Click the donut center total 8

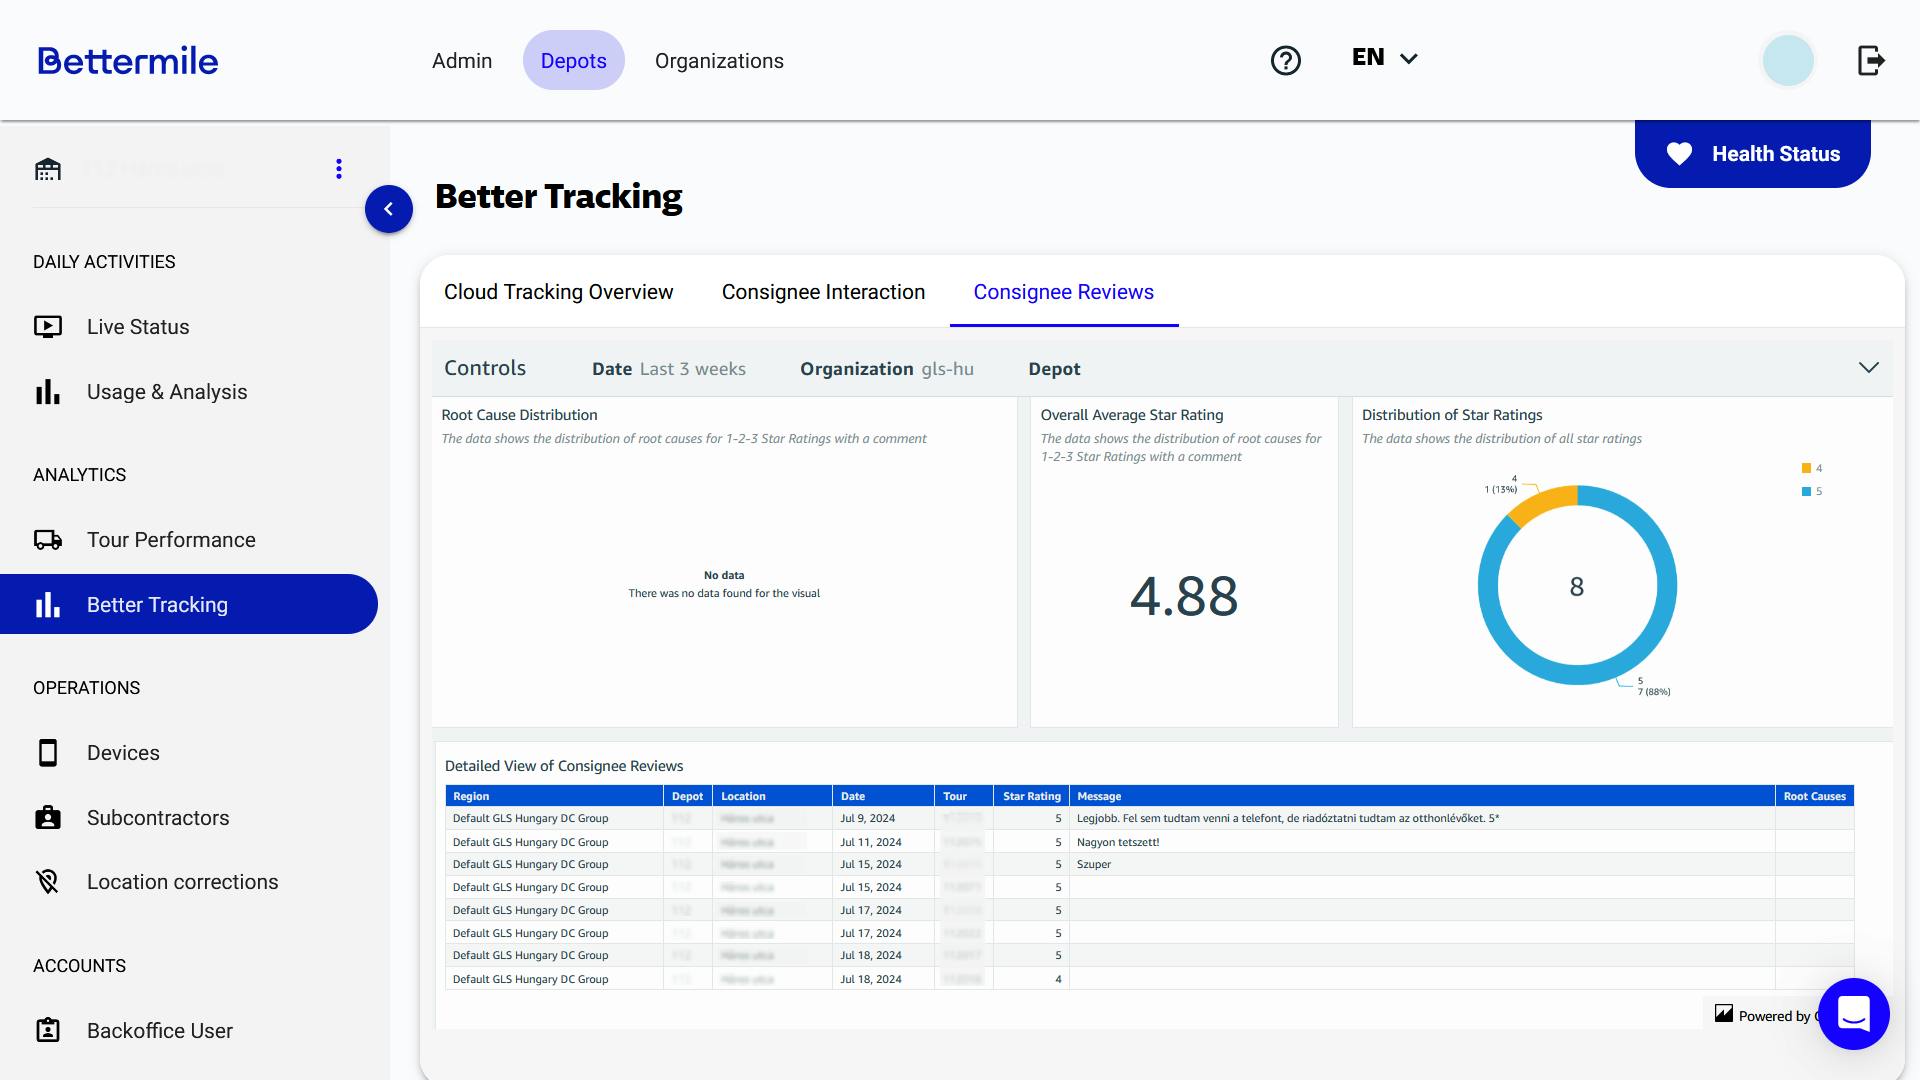tap(1577, 587)
